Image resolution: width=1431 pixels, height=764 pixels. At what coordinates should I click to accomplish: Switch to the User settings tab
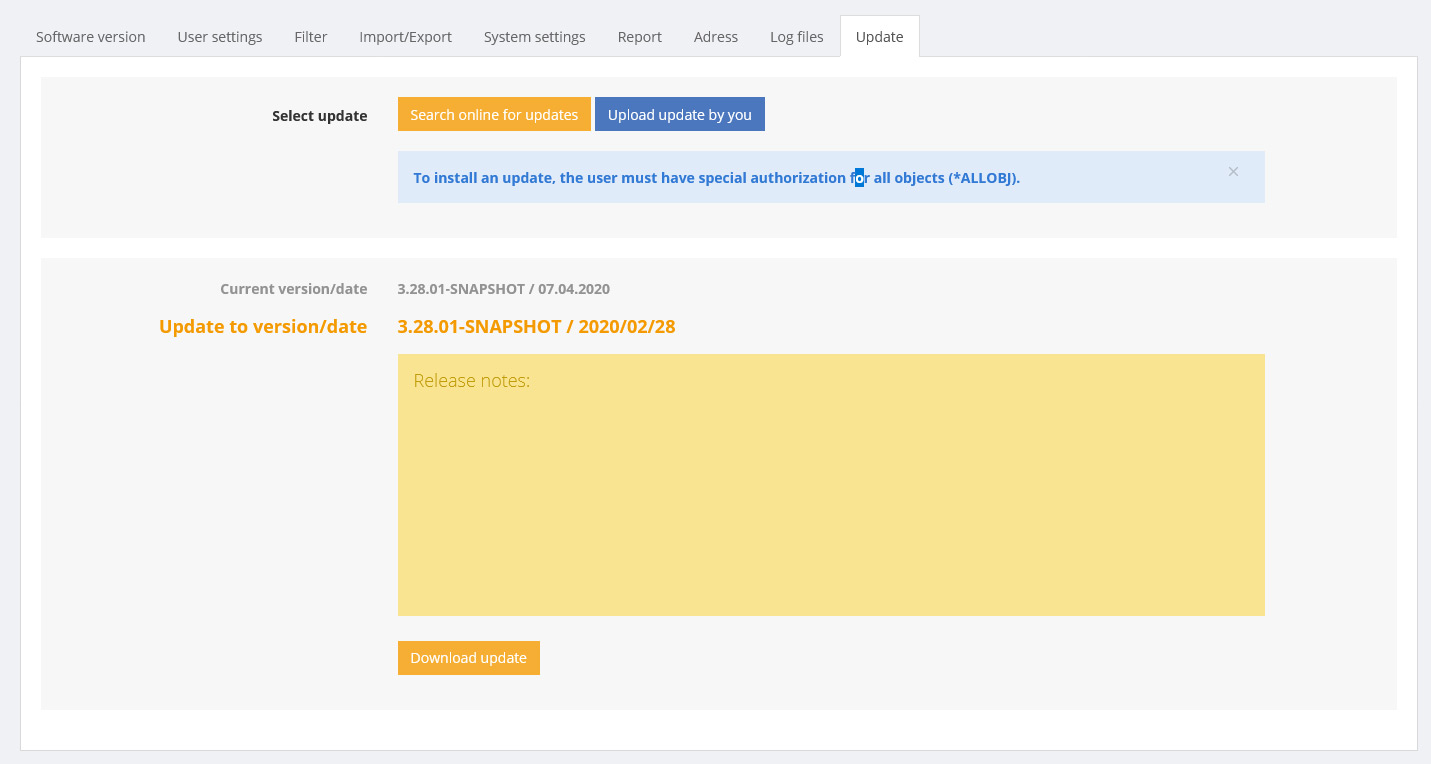tap(220, 37)
